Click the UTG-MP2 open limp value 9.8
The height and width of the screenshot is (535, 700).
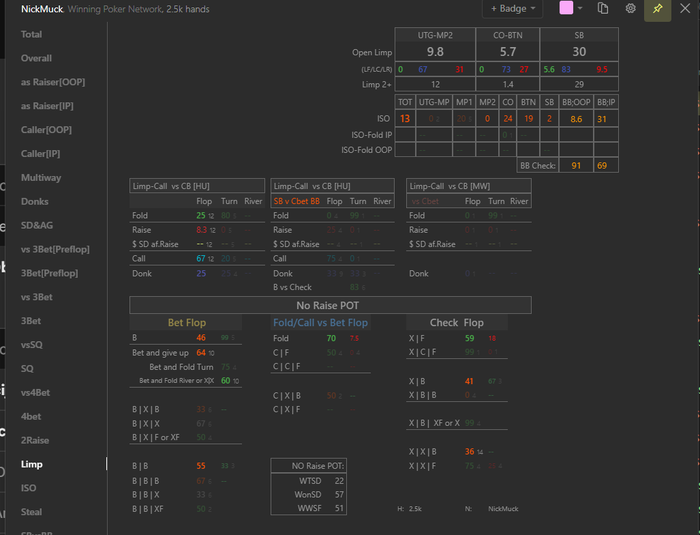point(435,52)
